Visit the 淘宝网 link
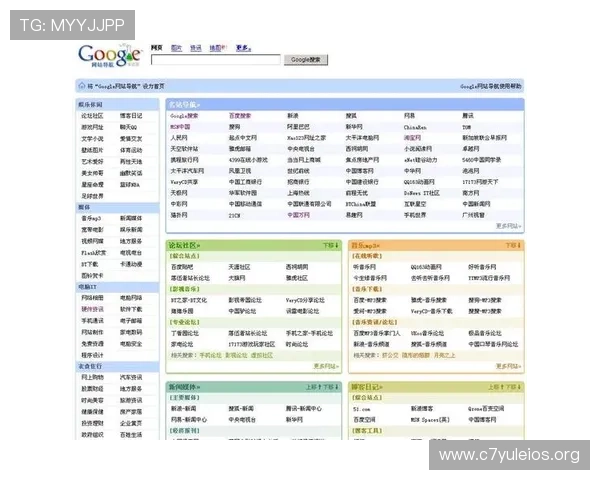This screenshot has height=480, width=600. point(412,137)
